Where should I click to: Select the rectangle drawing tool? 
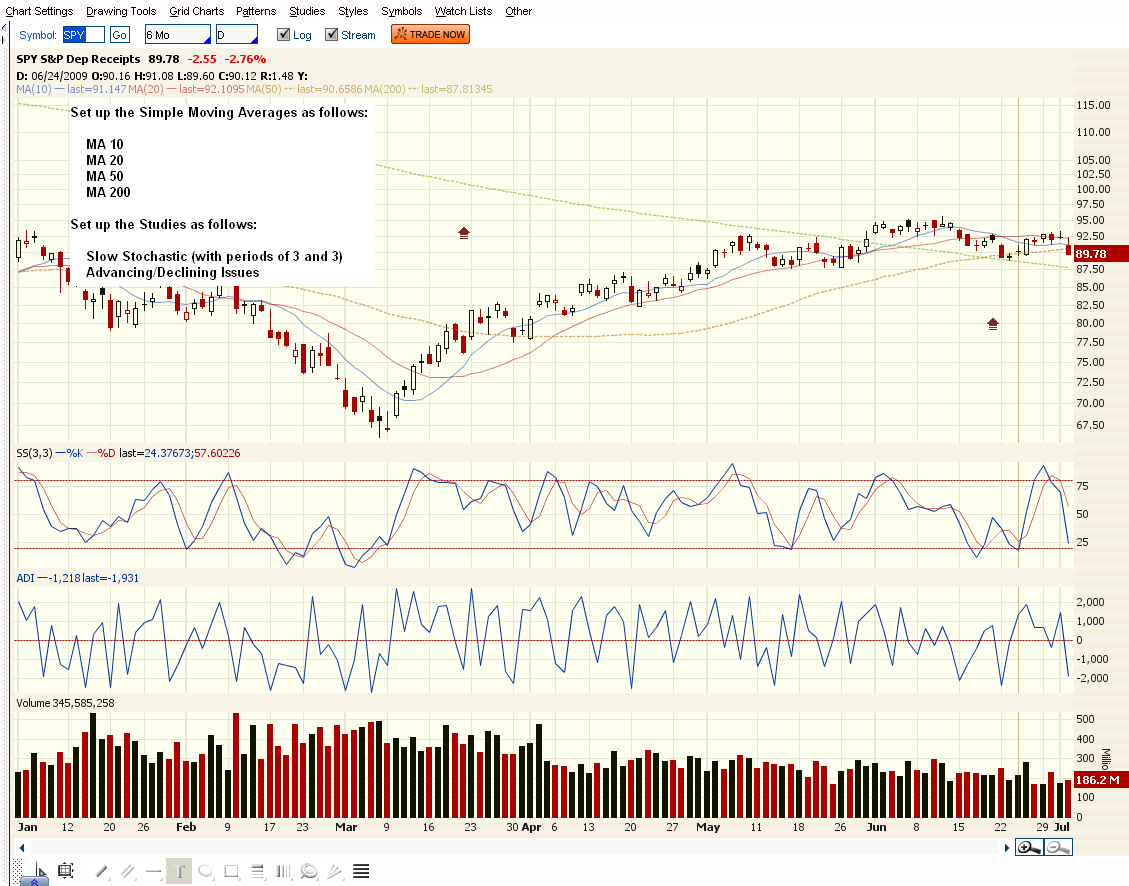pyautogui.click(x=231, y=872)
